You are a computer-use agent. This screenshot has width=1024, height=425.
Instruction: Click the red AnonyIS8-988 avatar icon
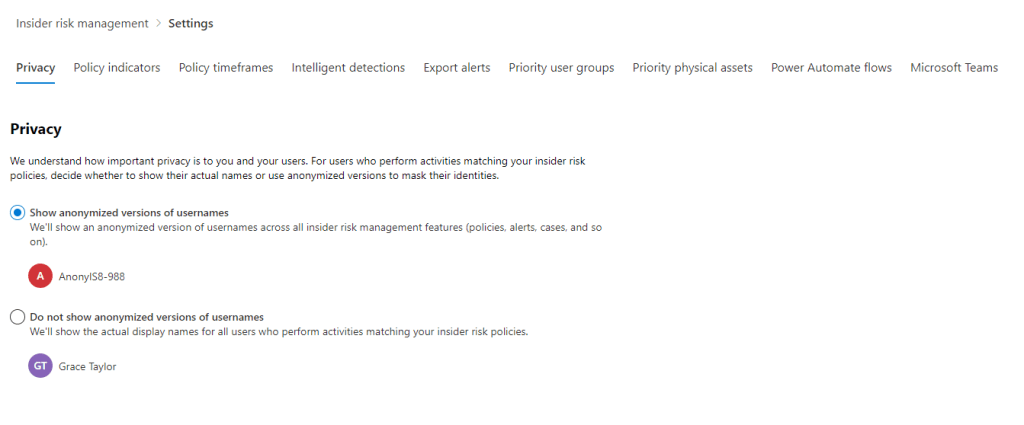point(40,276)
